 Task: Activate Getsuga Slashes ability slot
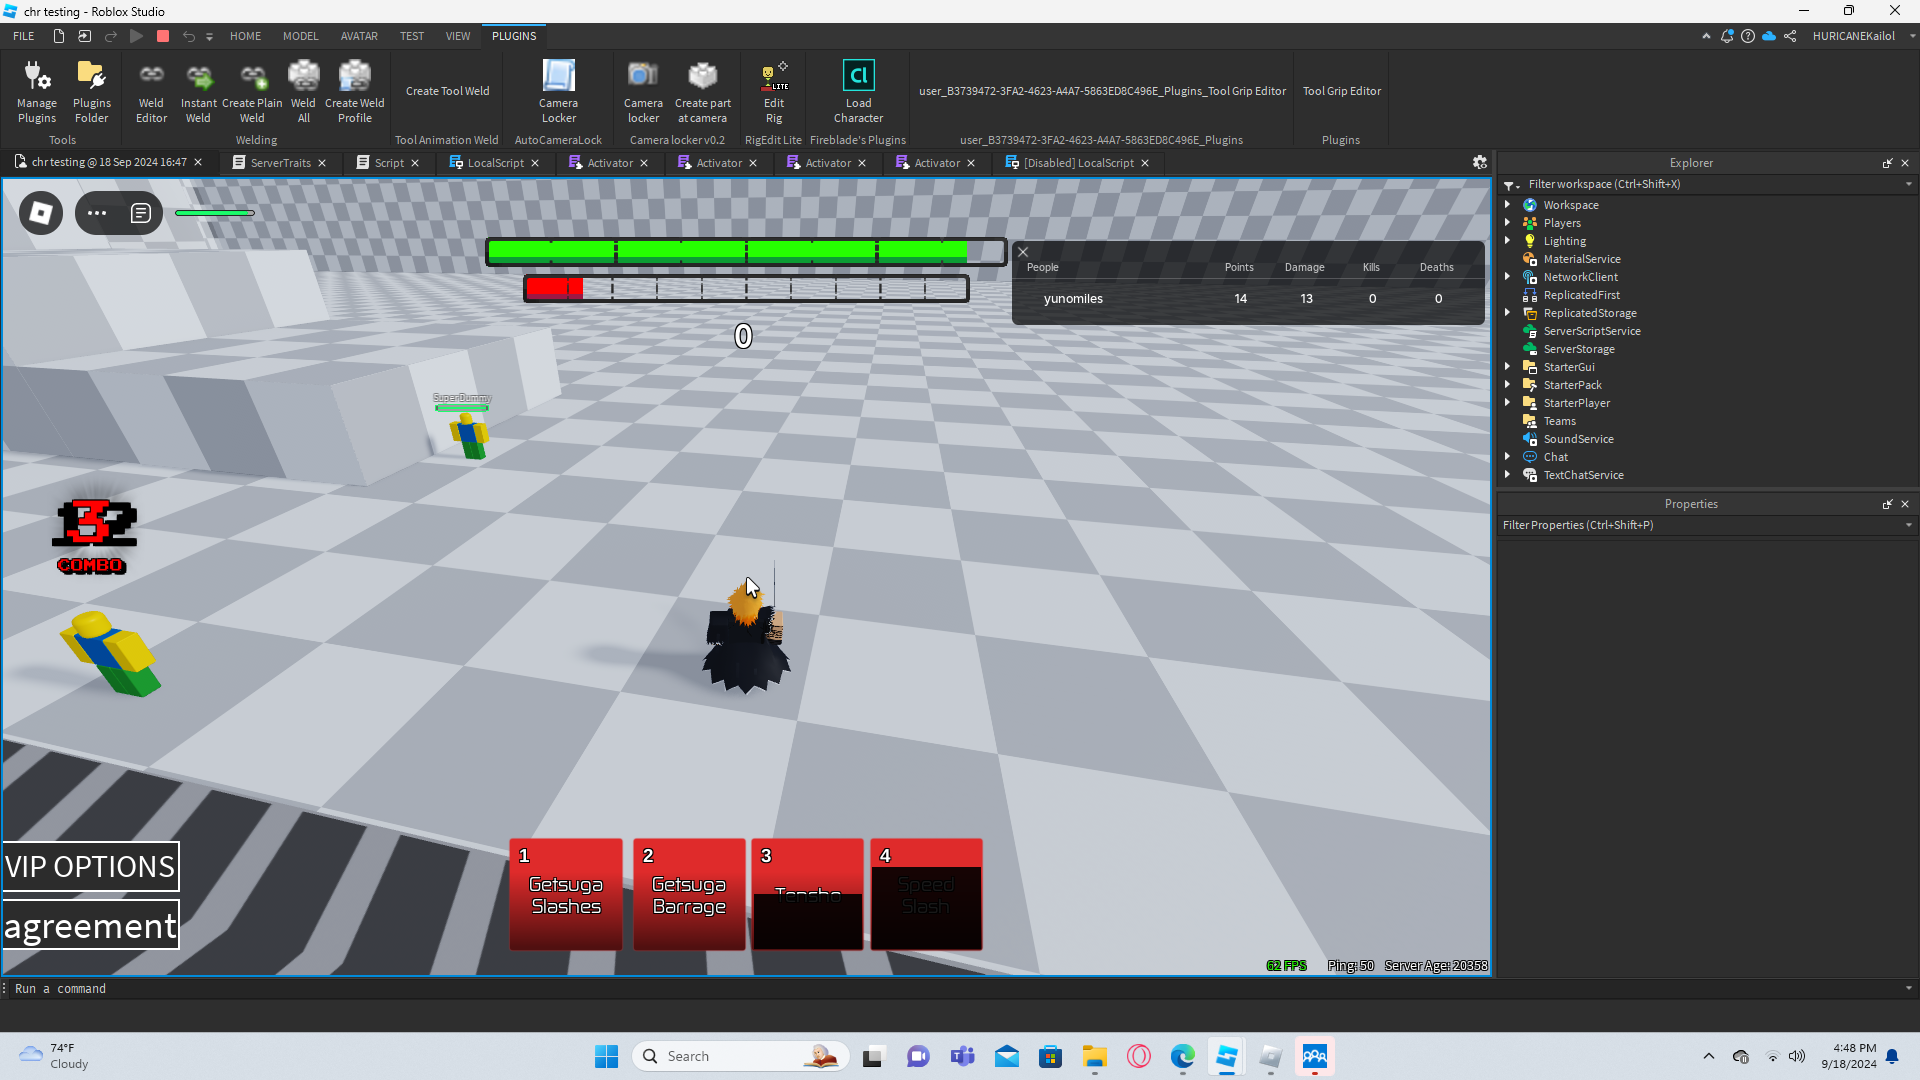coord(566,894)
